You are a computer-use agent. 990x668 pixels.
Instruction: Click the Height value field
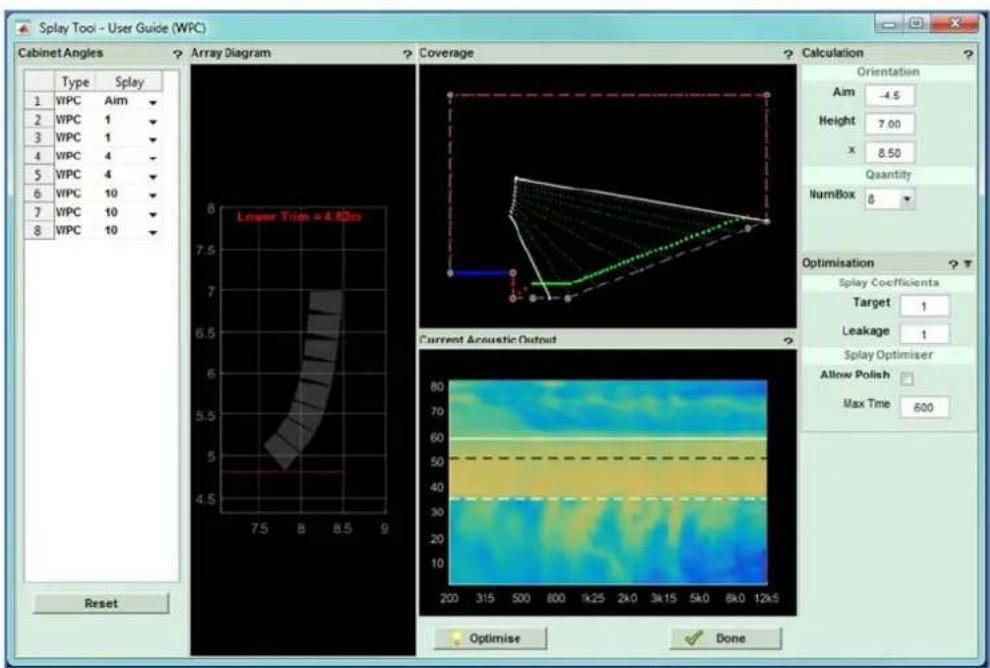[x=889, y=124]
